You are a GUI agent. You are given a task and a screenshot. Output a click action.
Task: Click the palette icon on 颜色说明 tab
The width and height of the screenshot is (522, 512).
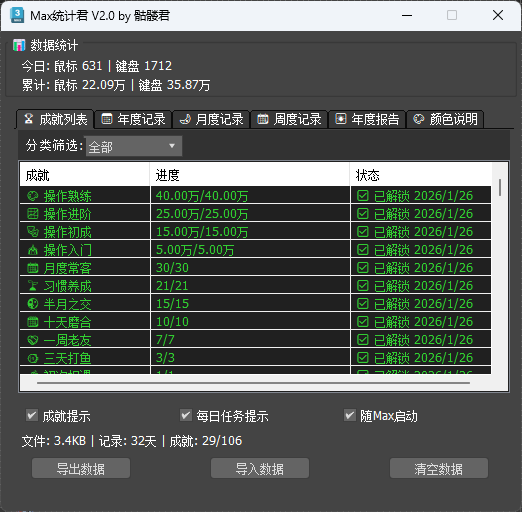[x=419, y=119]
